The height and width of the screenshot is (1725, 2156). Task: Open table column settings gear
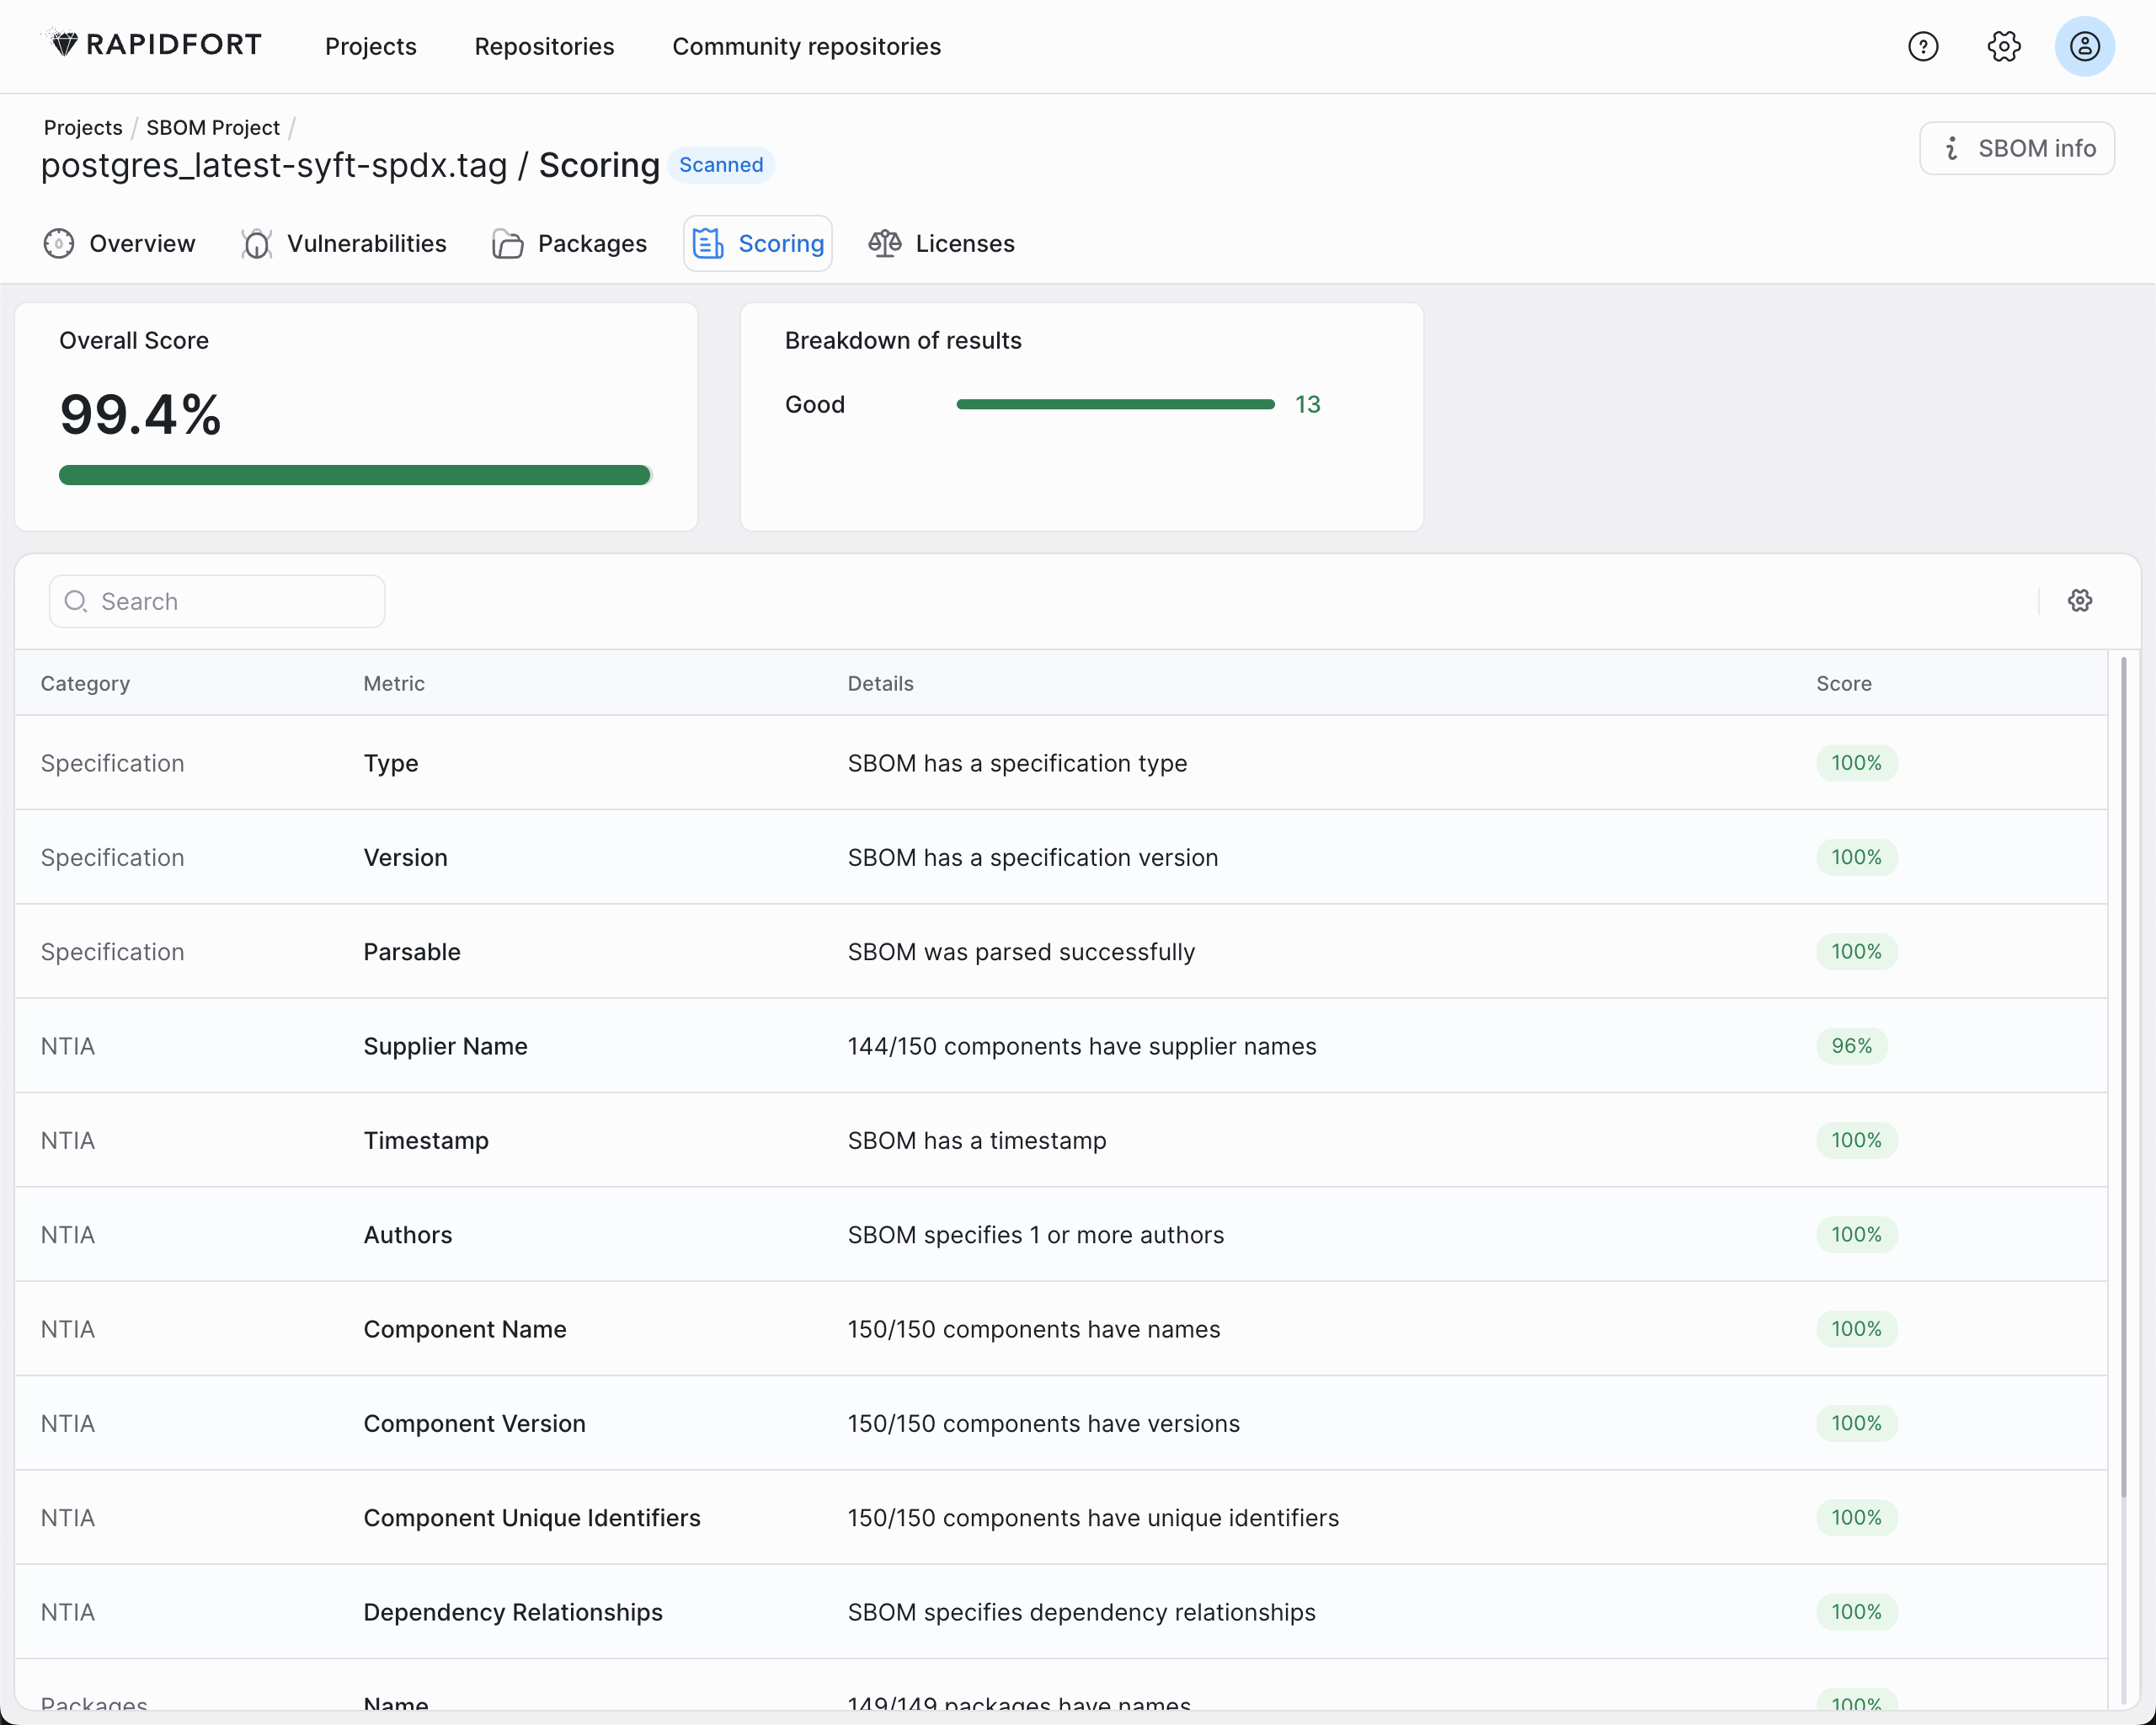pyautogui.click(x=2080, y=601)
